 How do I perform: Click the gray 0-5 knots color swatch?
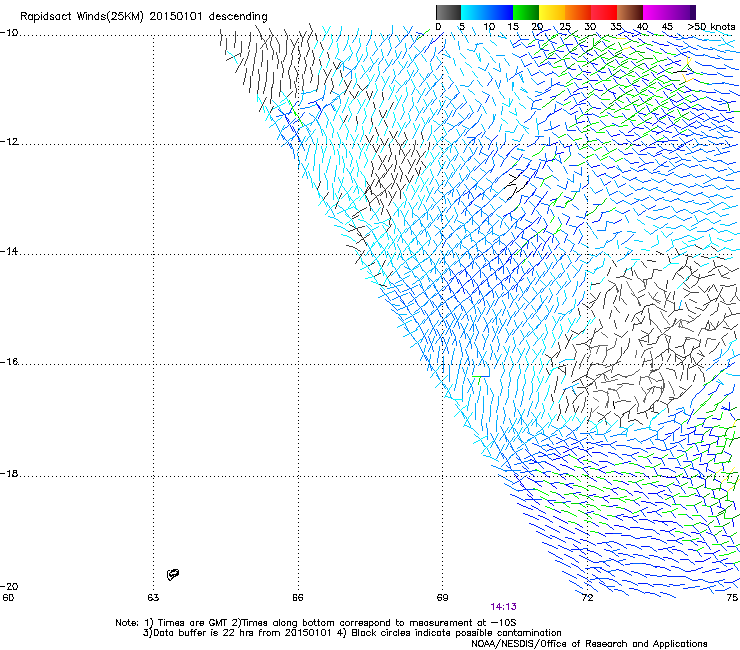[x=448, y=12]
